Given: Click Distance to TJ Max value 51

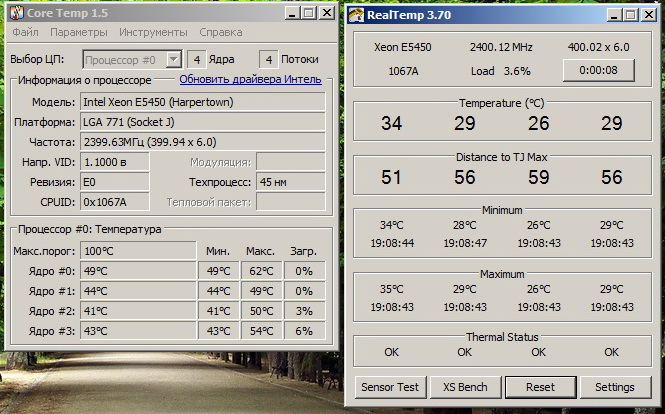Looking at the screenshot, I should click(x=391, y=177).
